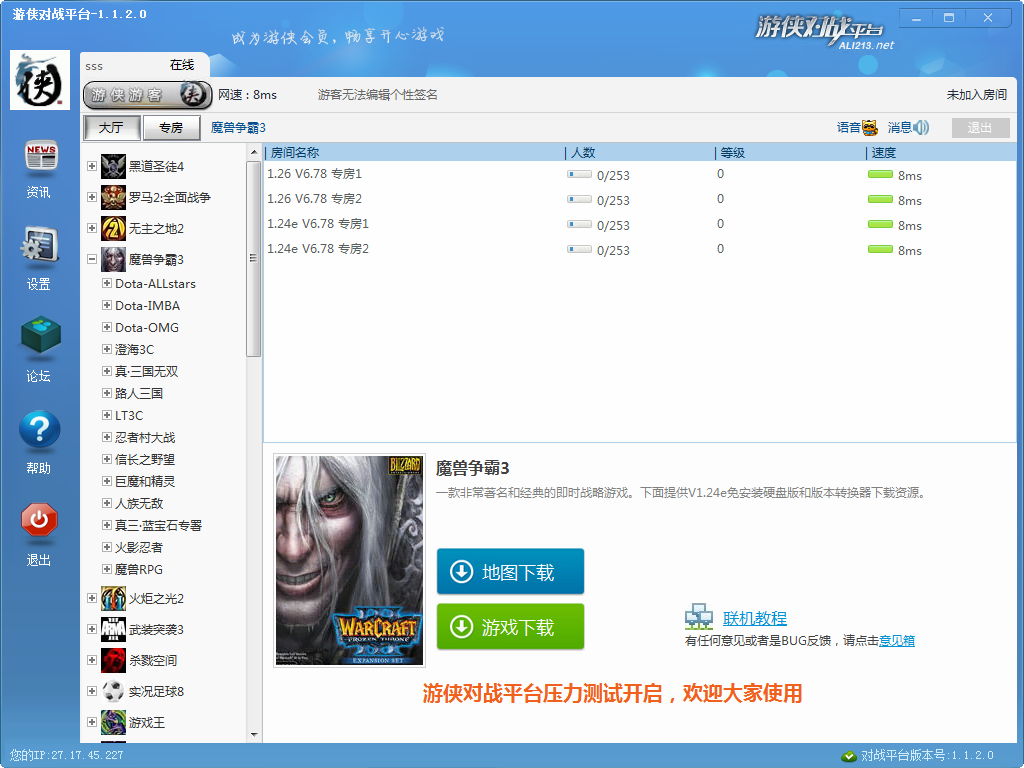1024x768 pixels.
Task: Click the 在线 online status label
Action: [x=182, y=65]
